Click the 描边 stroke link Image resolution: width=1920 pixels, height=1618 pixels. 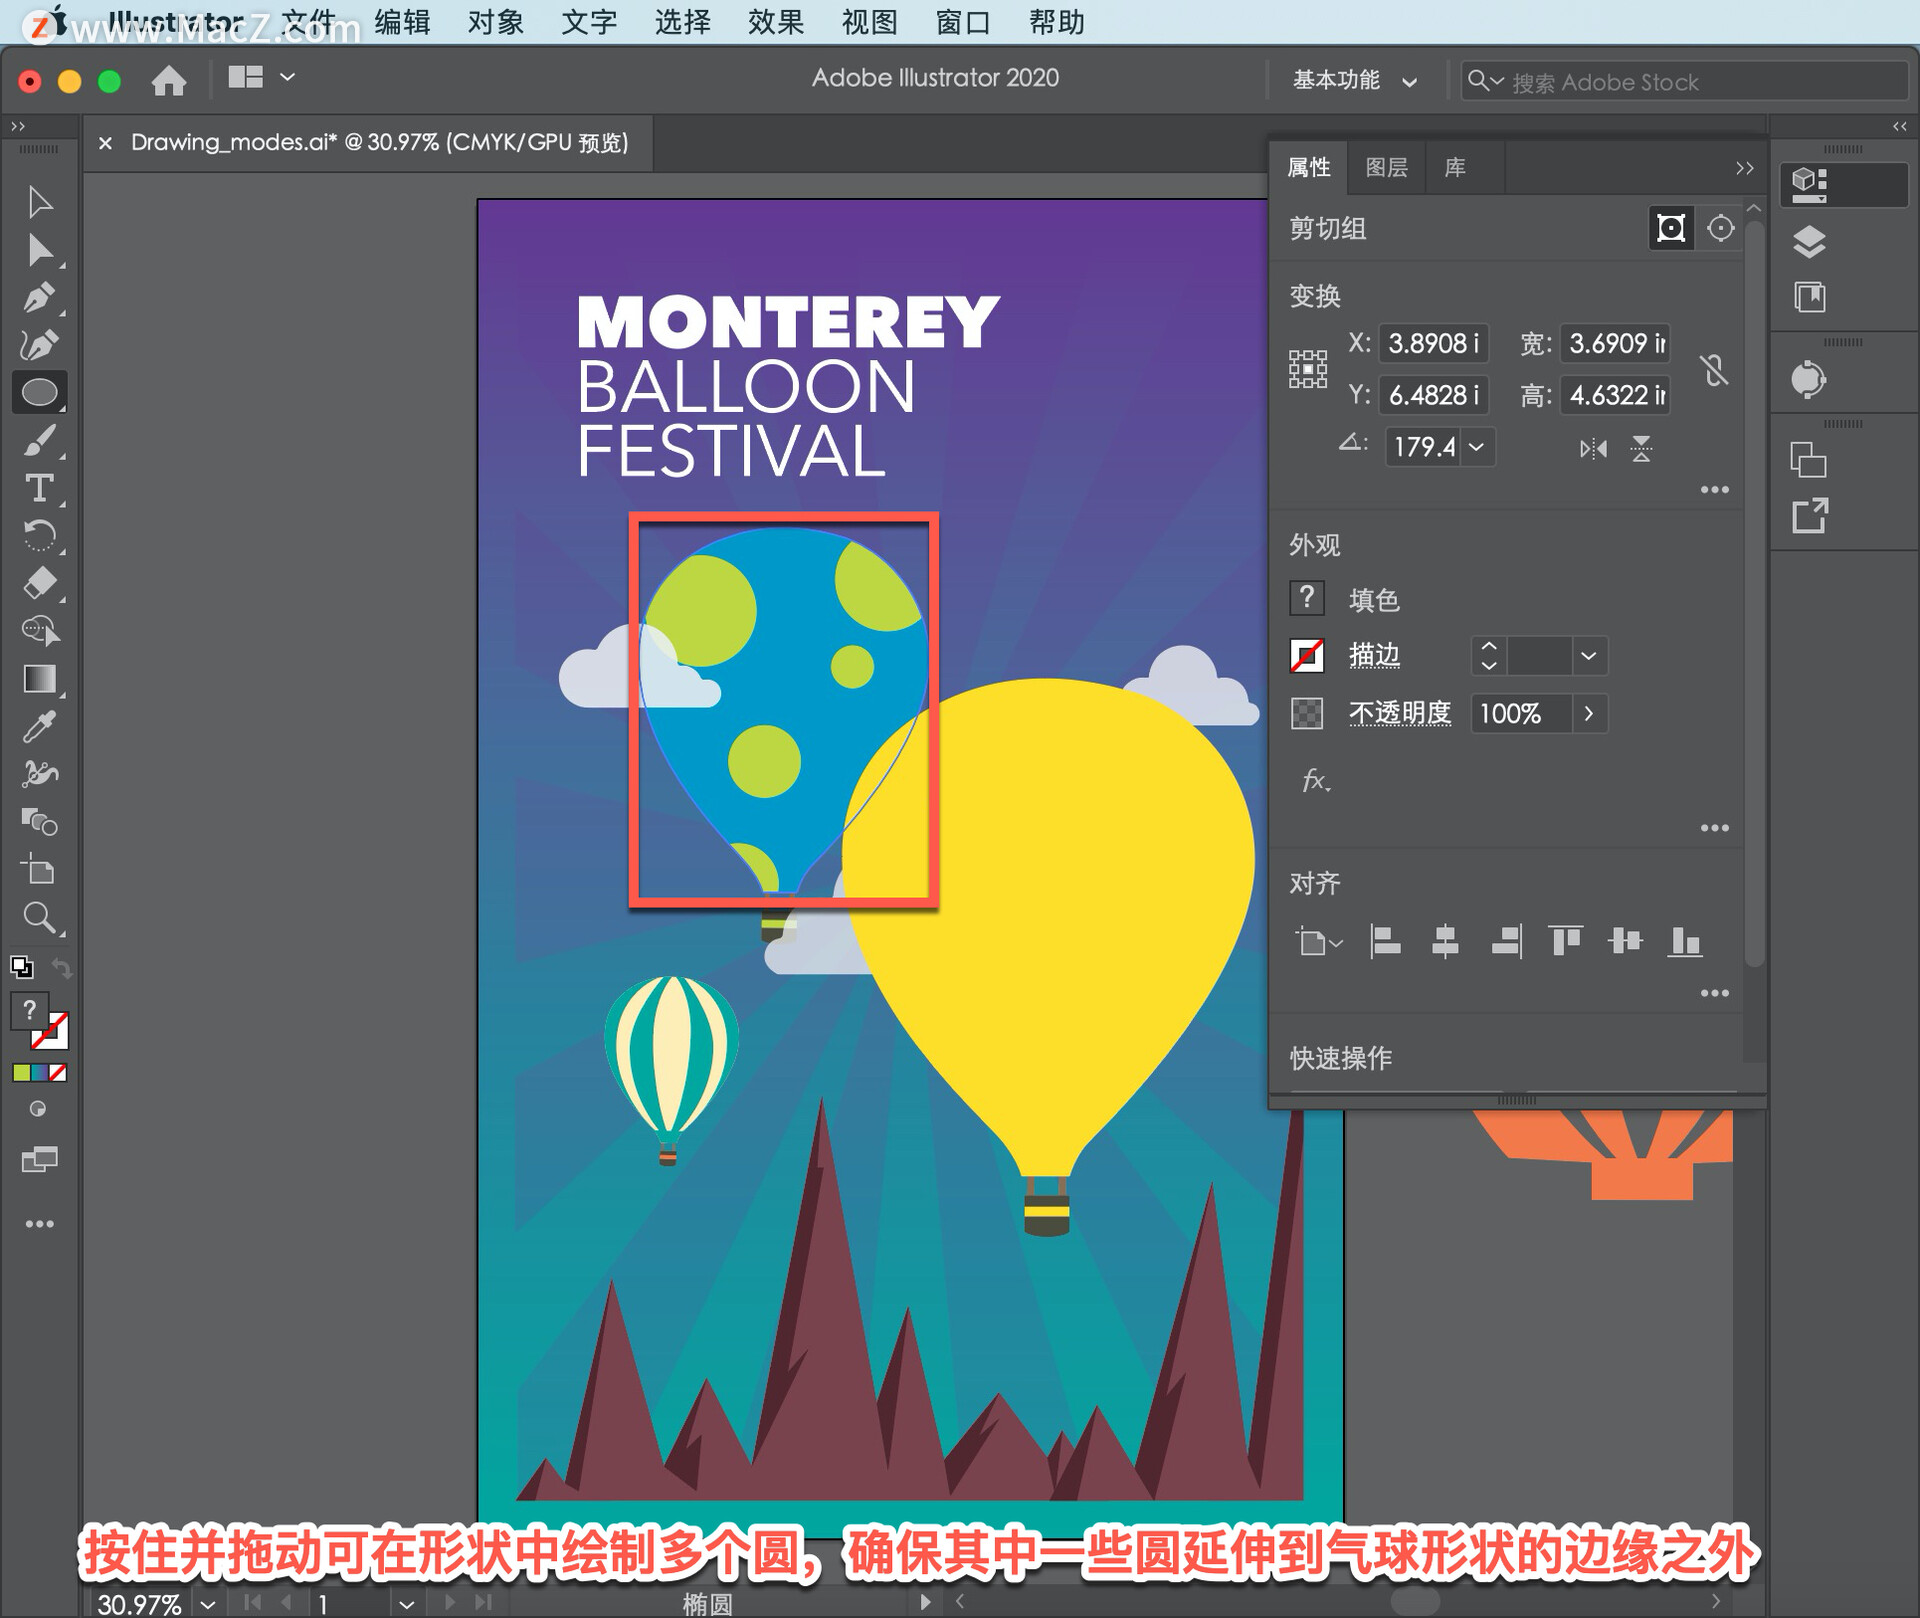[1374, 656]
